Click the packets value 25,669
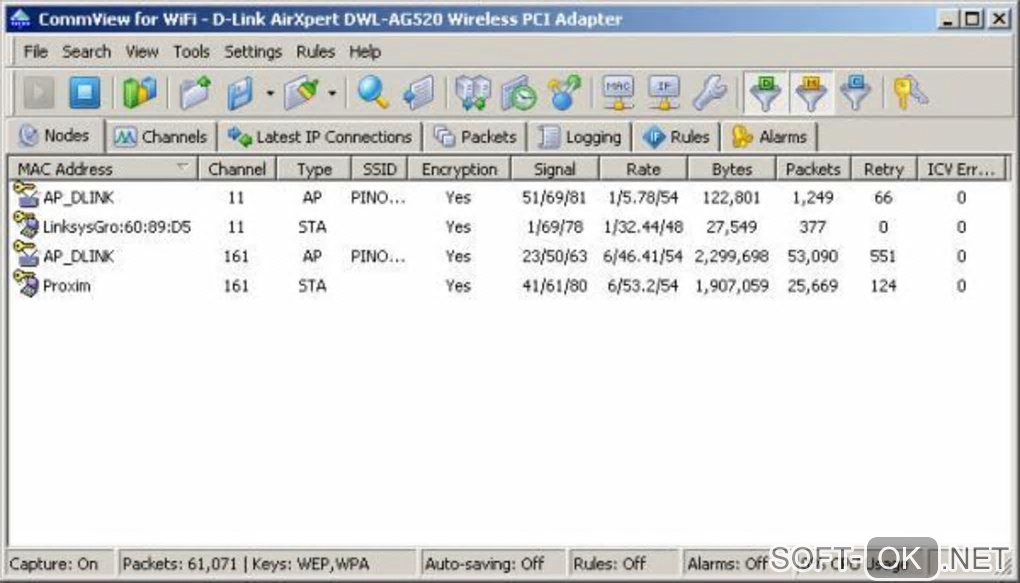This screenshot has height=583, width=1020. coord(812,286)
